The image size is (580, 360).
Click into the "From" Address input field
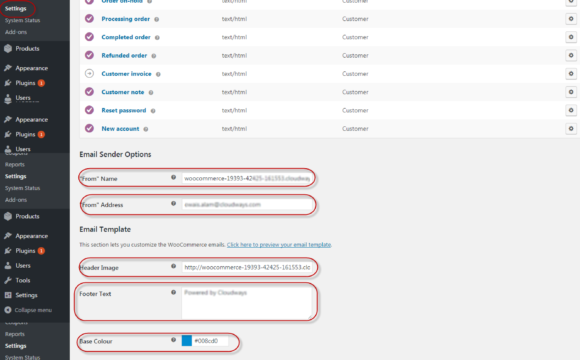click(x=247, y=205)
